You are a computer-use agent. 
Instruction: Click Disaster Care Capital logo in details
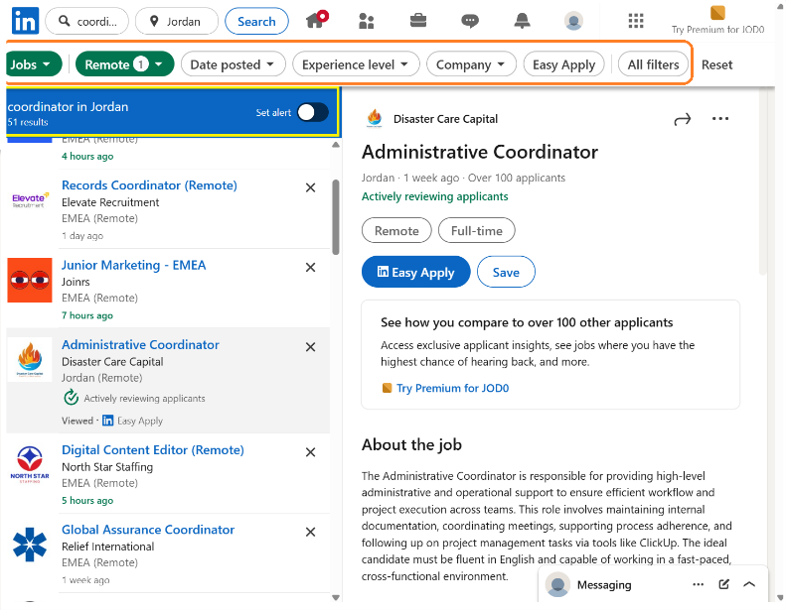click(374, 119)
